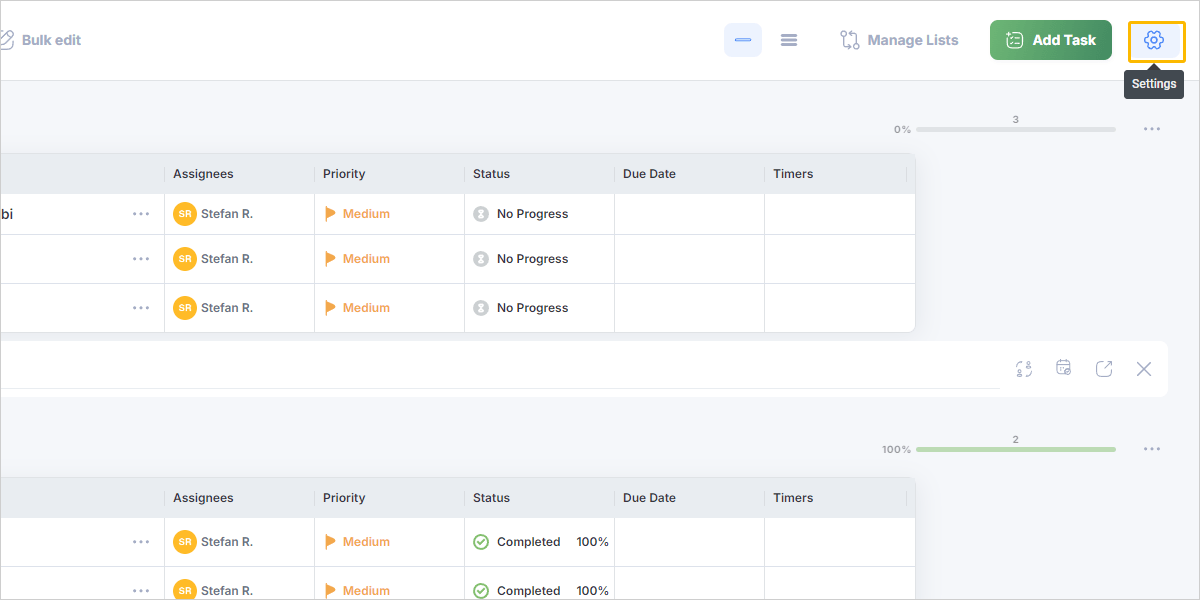Click Stefan R. avatar in first row
This screenshot has width=1200, height=600.
[x=185, y=214]
